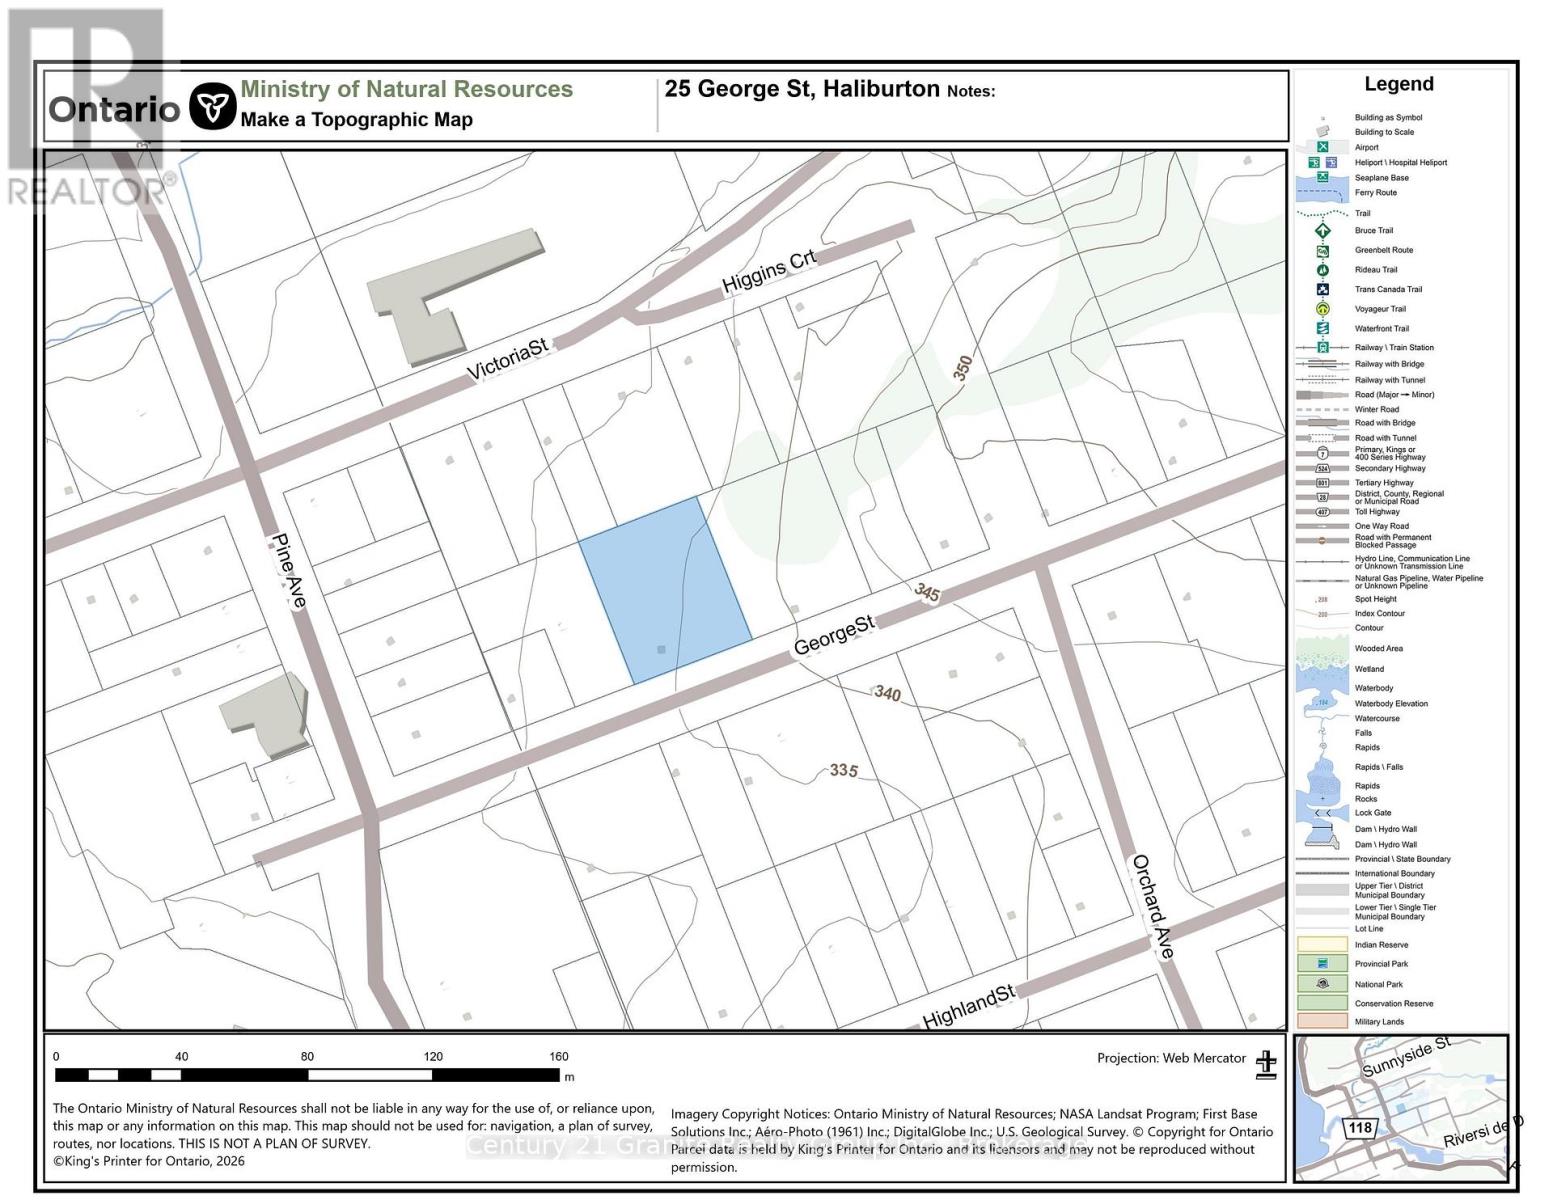Click the Tertiary Highway 801 shield
The height and width of the screenshot is (1200, 1553).
tap(1322, 483)
